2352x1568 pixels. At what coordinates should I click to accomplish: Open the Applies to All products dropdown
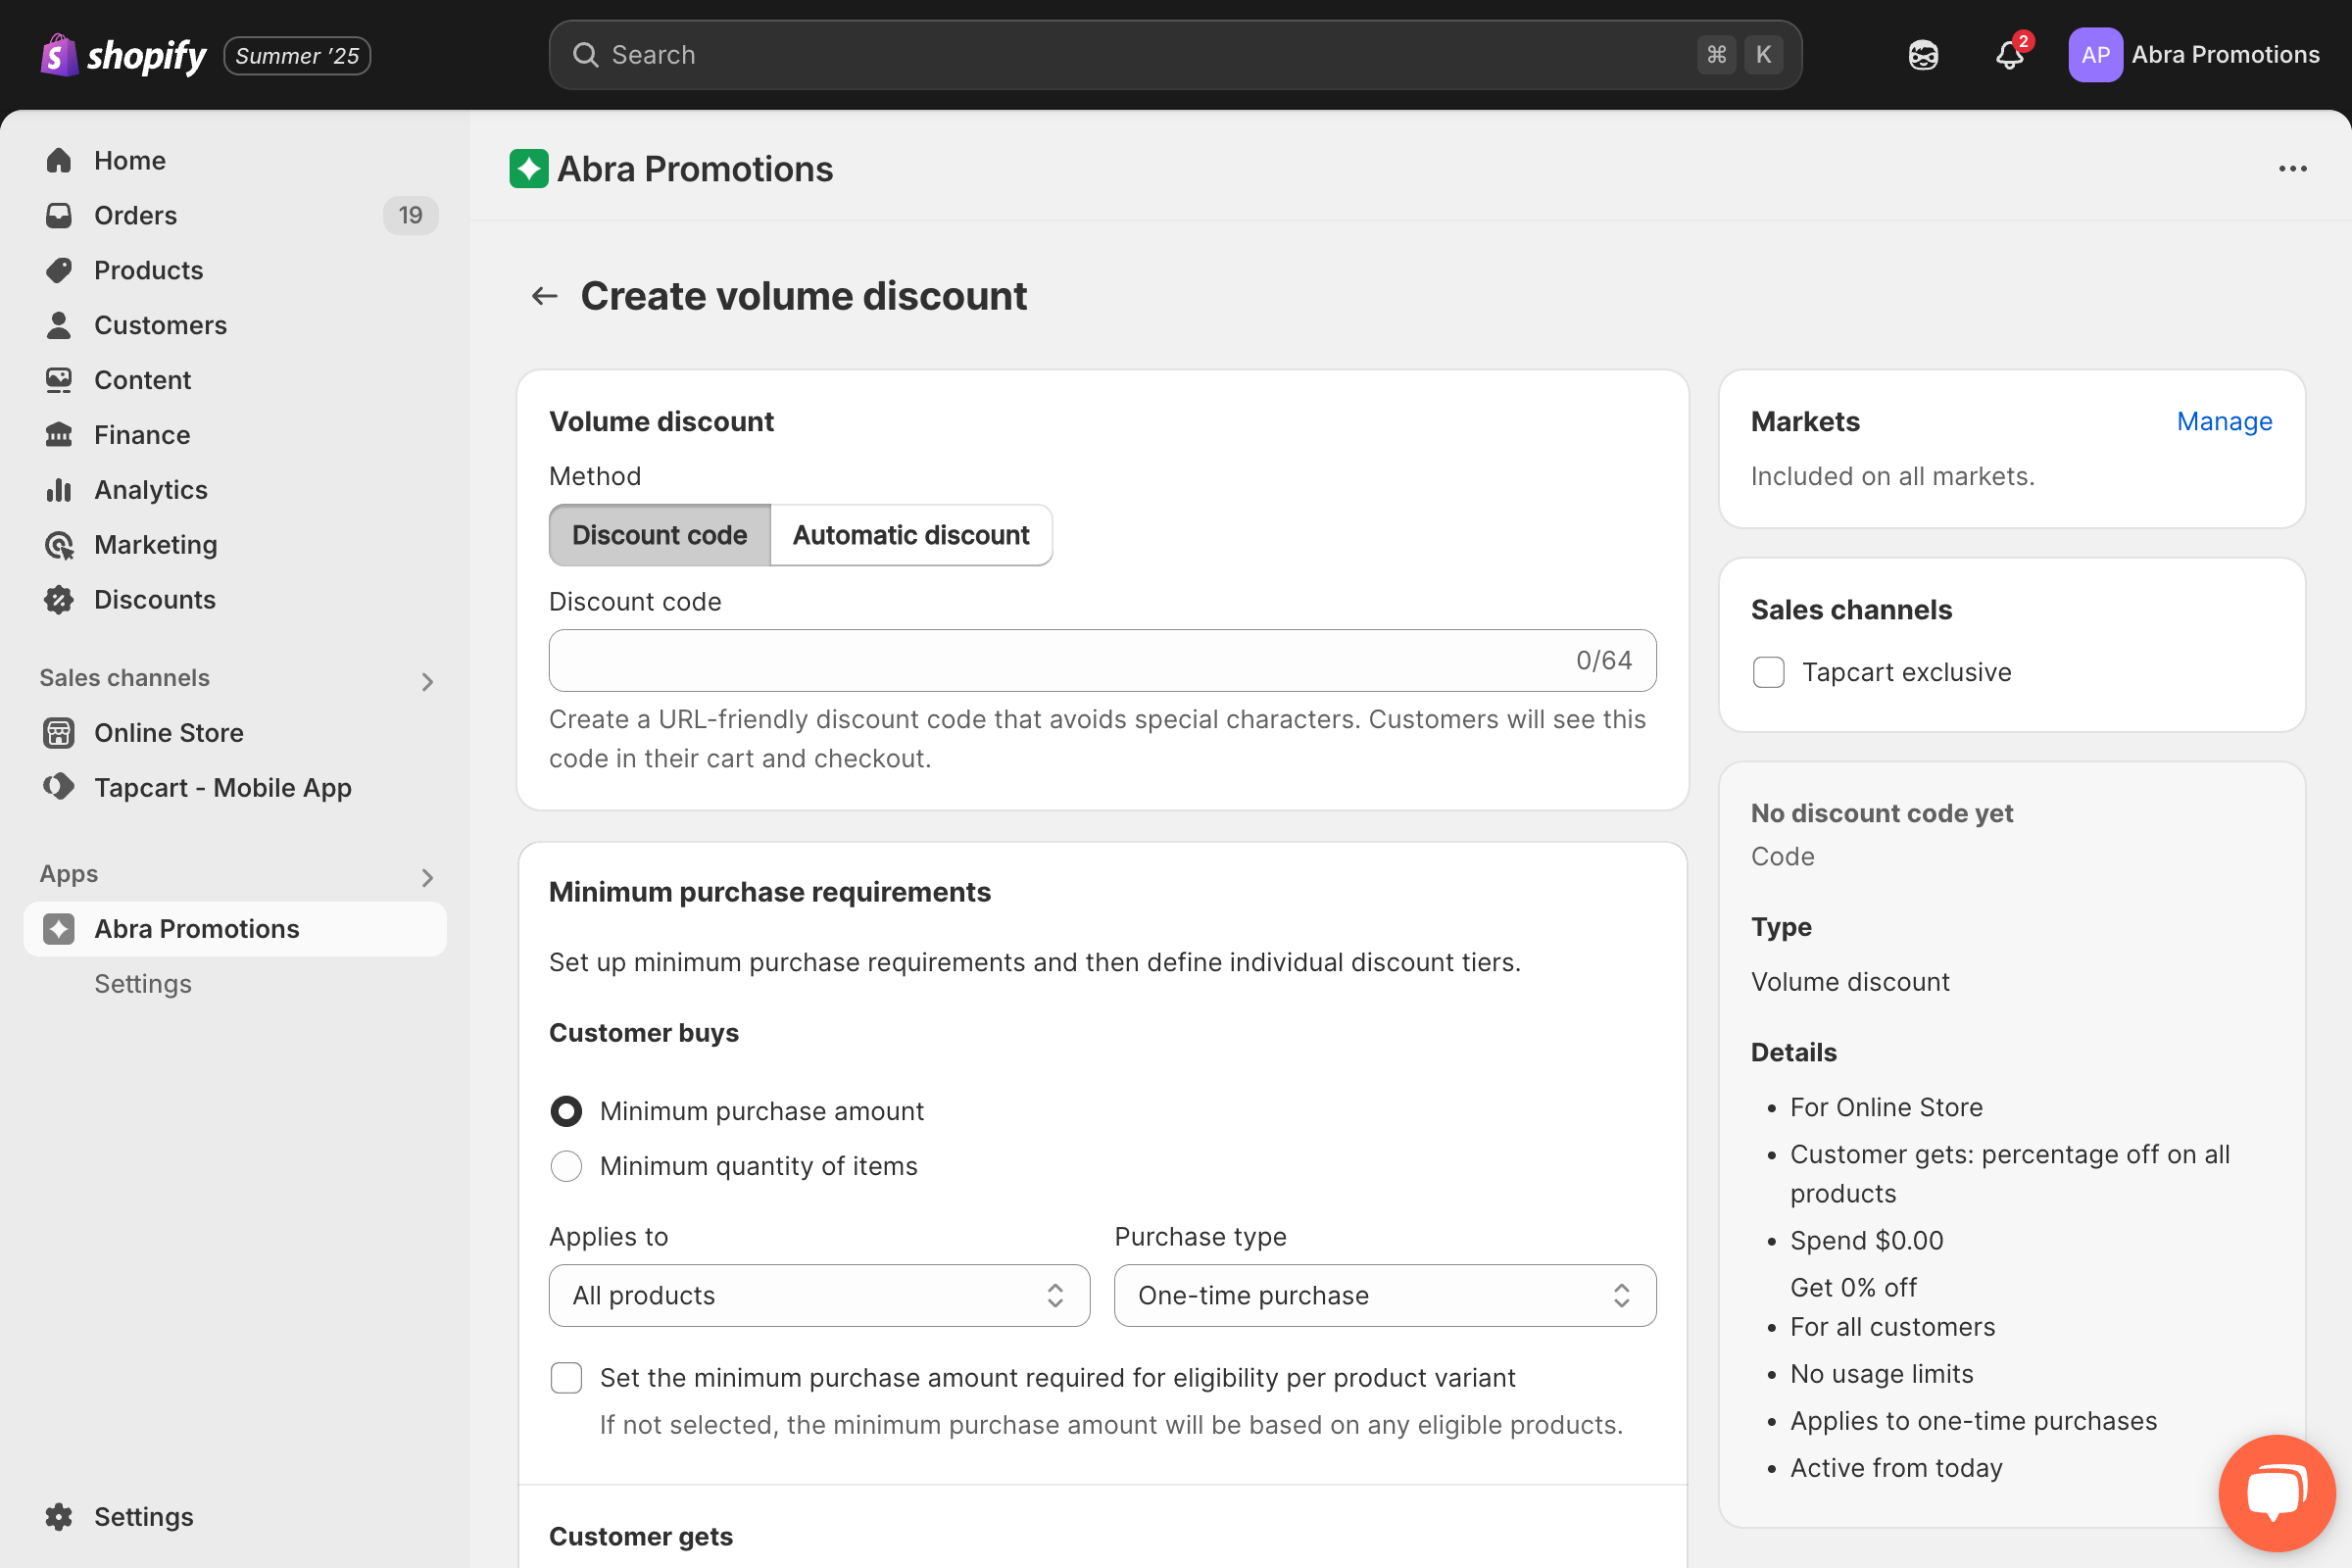(819, 1296)
